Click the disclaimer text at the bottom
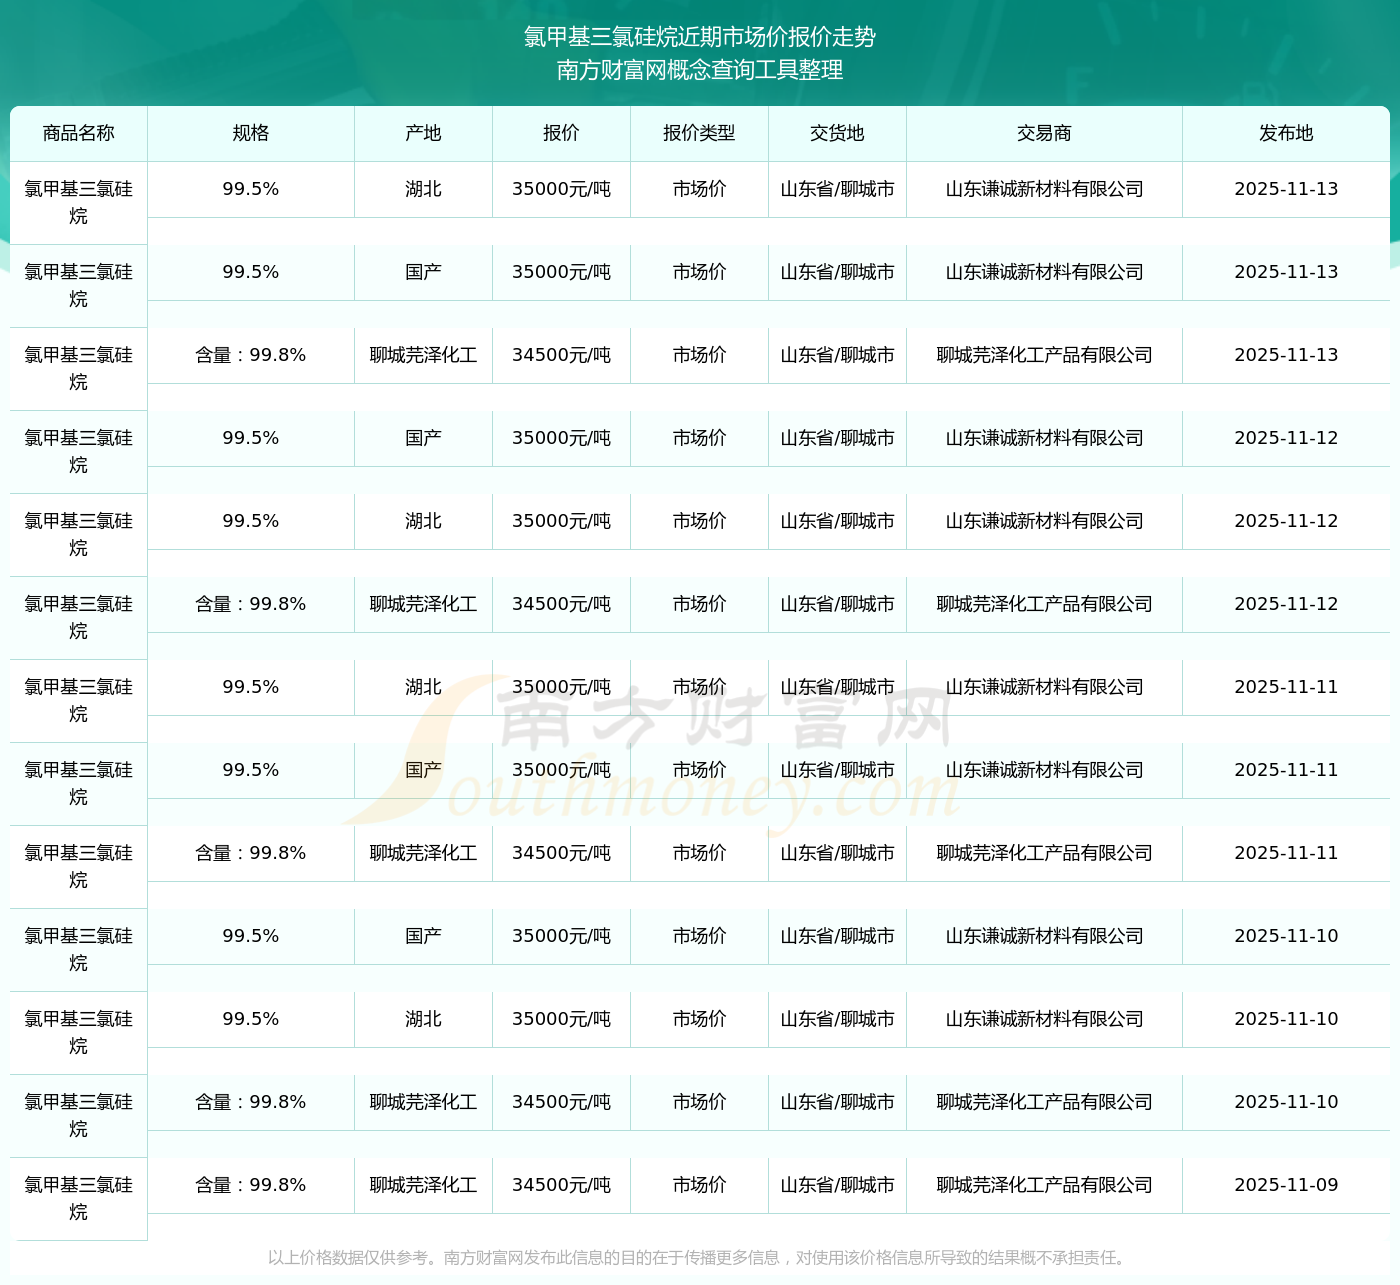Screen dimensions: 1400x1285 pos(700,1257)
